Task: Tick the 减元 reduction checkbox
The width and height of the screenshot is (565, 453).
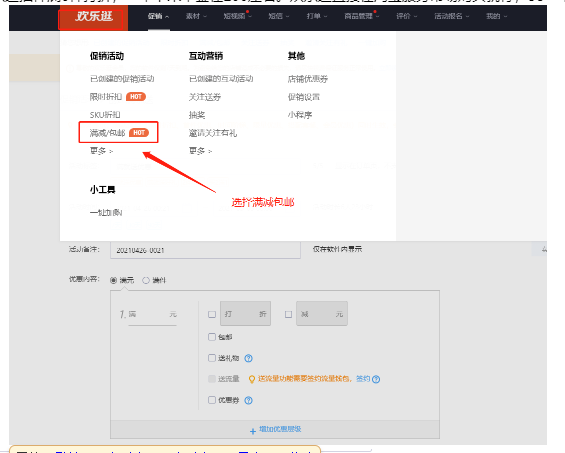Action: 288,315
